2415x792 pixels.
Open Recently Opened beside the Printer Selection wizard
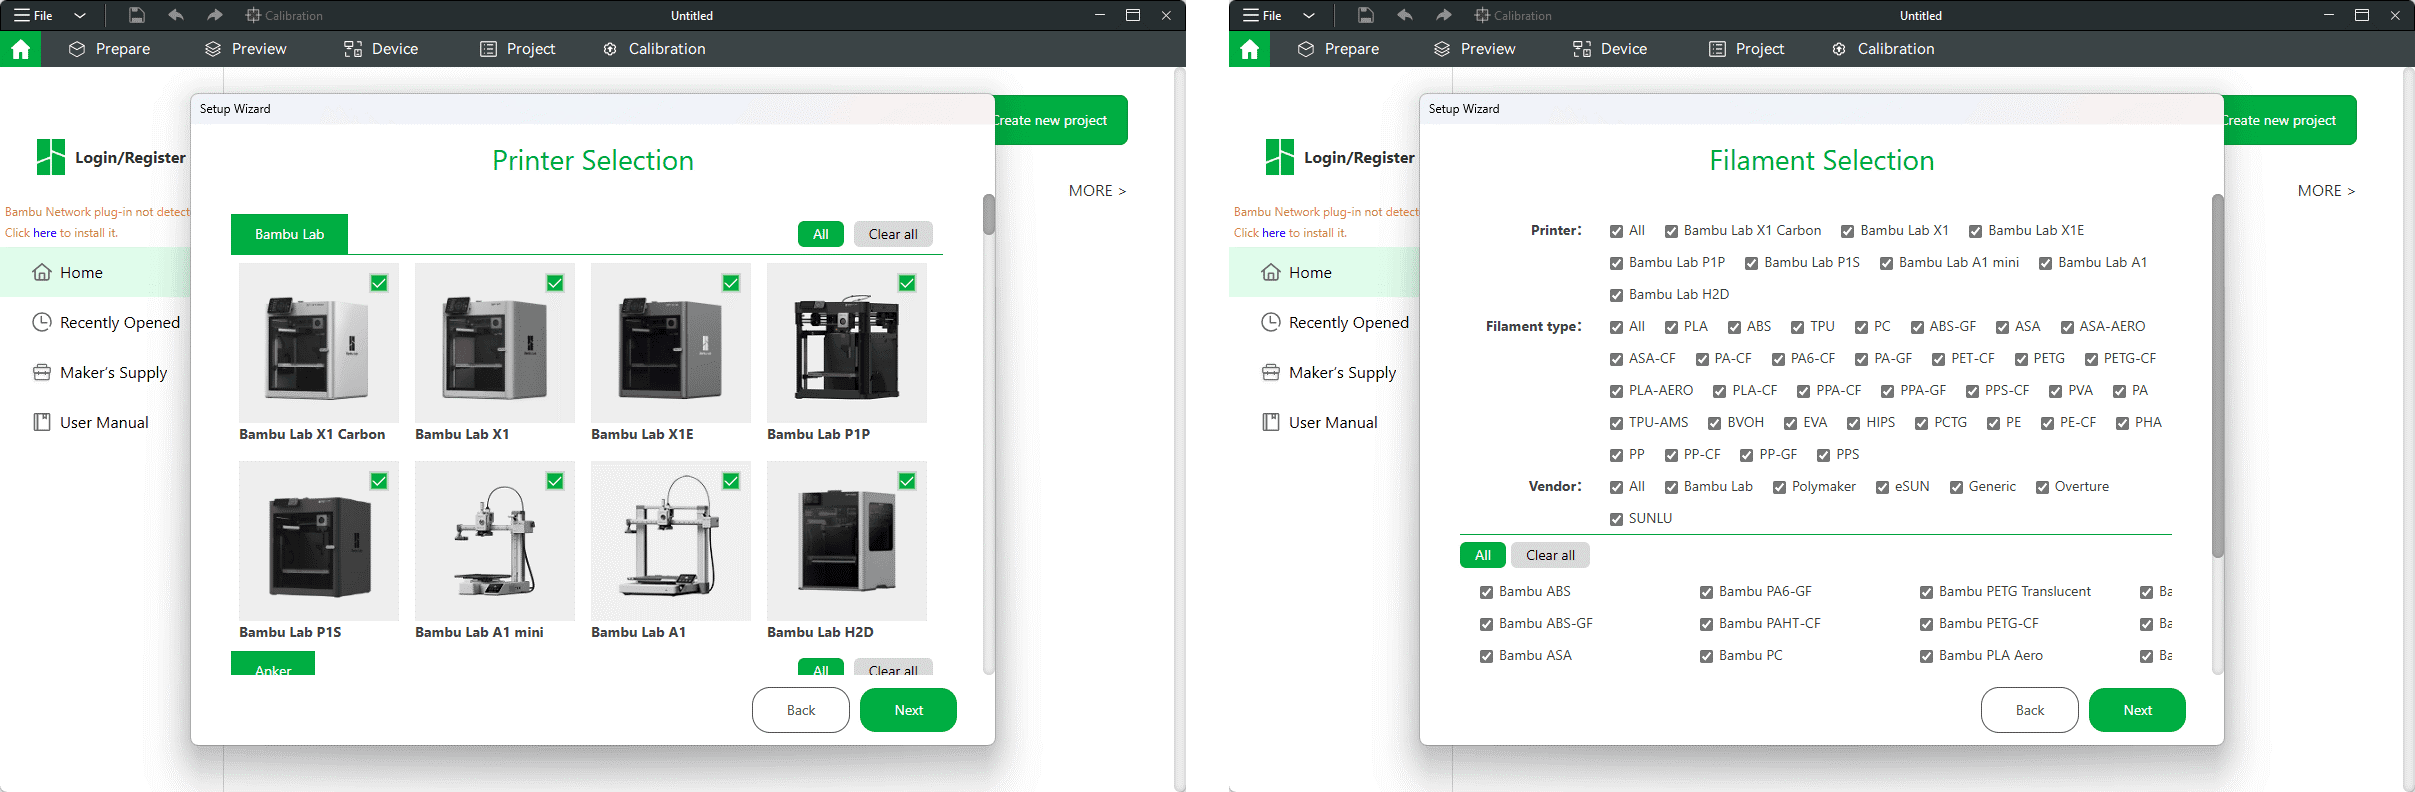(x=119, y=323)
